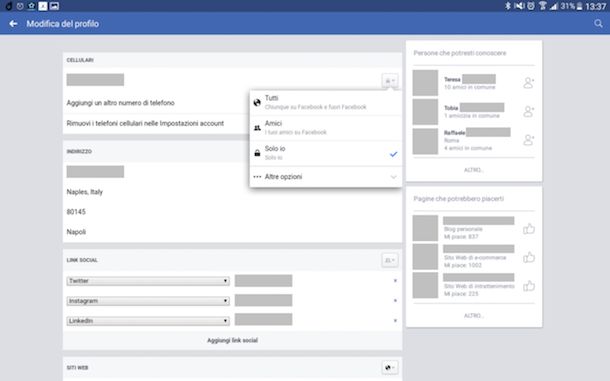Viewport: 610px width, 381px height.
Task: Choose the Amici privacy option
Action: click(326, 128)
